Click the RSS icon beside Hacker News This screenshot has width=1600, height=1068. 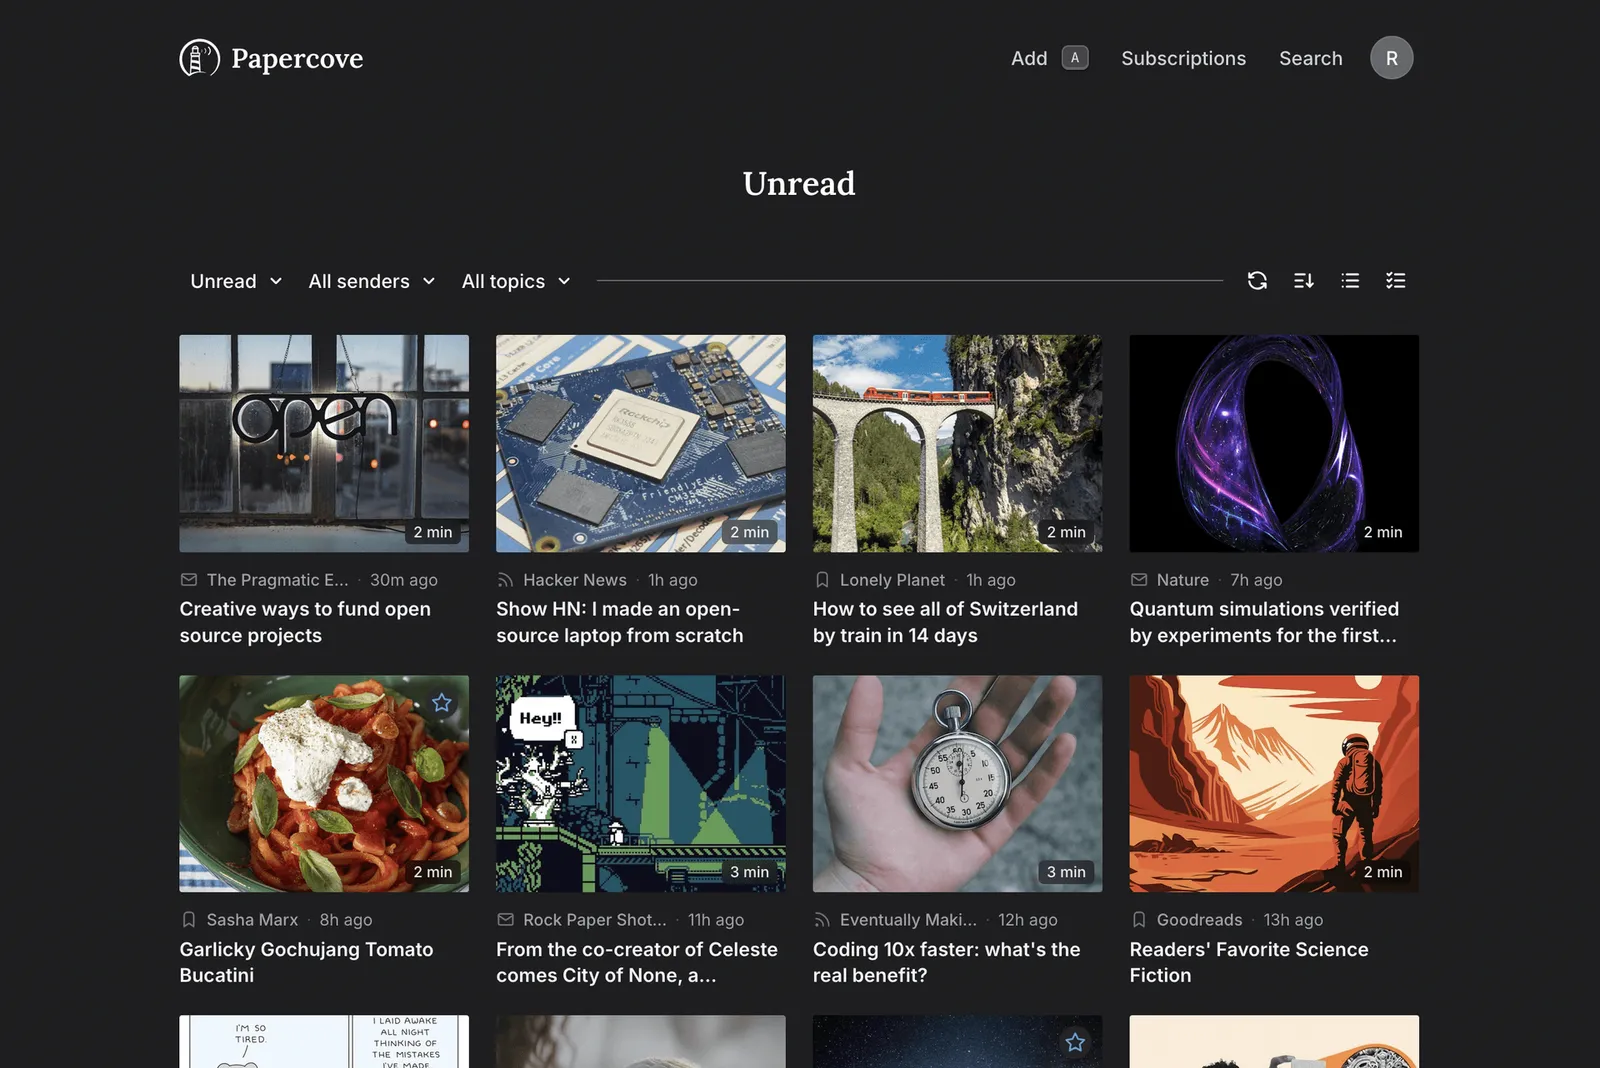click(x=505, y=580)
